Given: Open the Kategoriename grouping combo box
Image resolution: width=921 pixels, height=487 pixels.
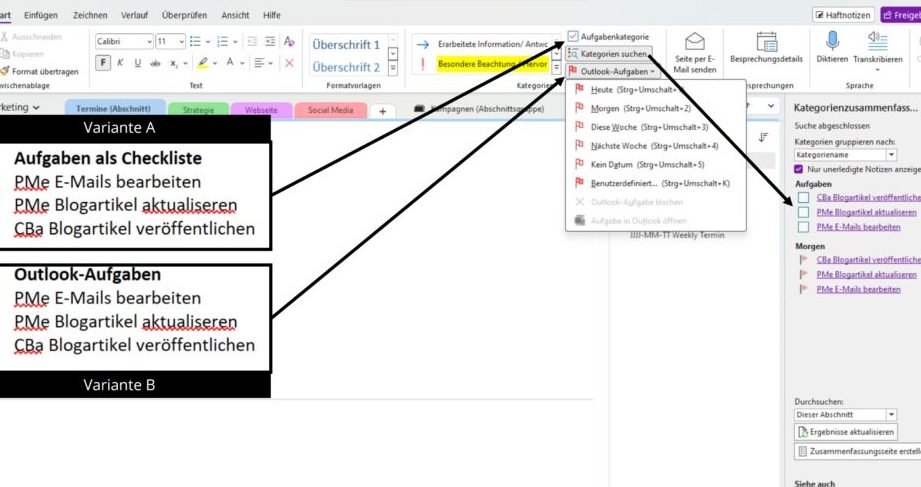Looking at the screenshot, I should click(845, 155).
